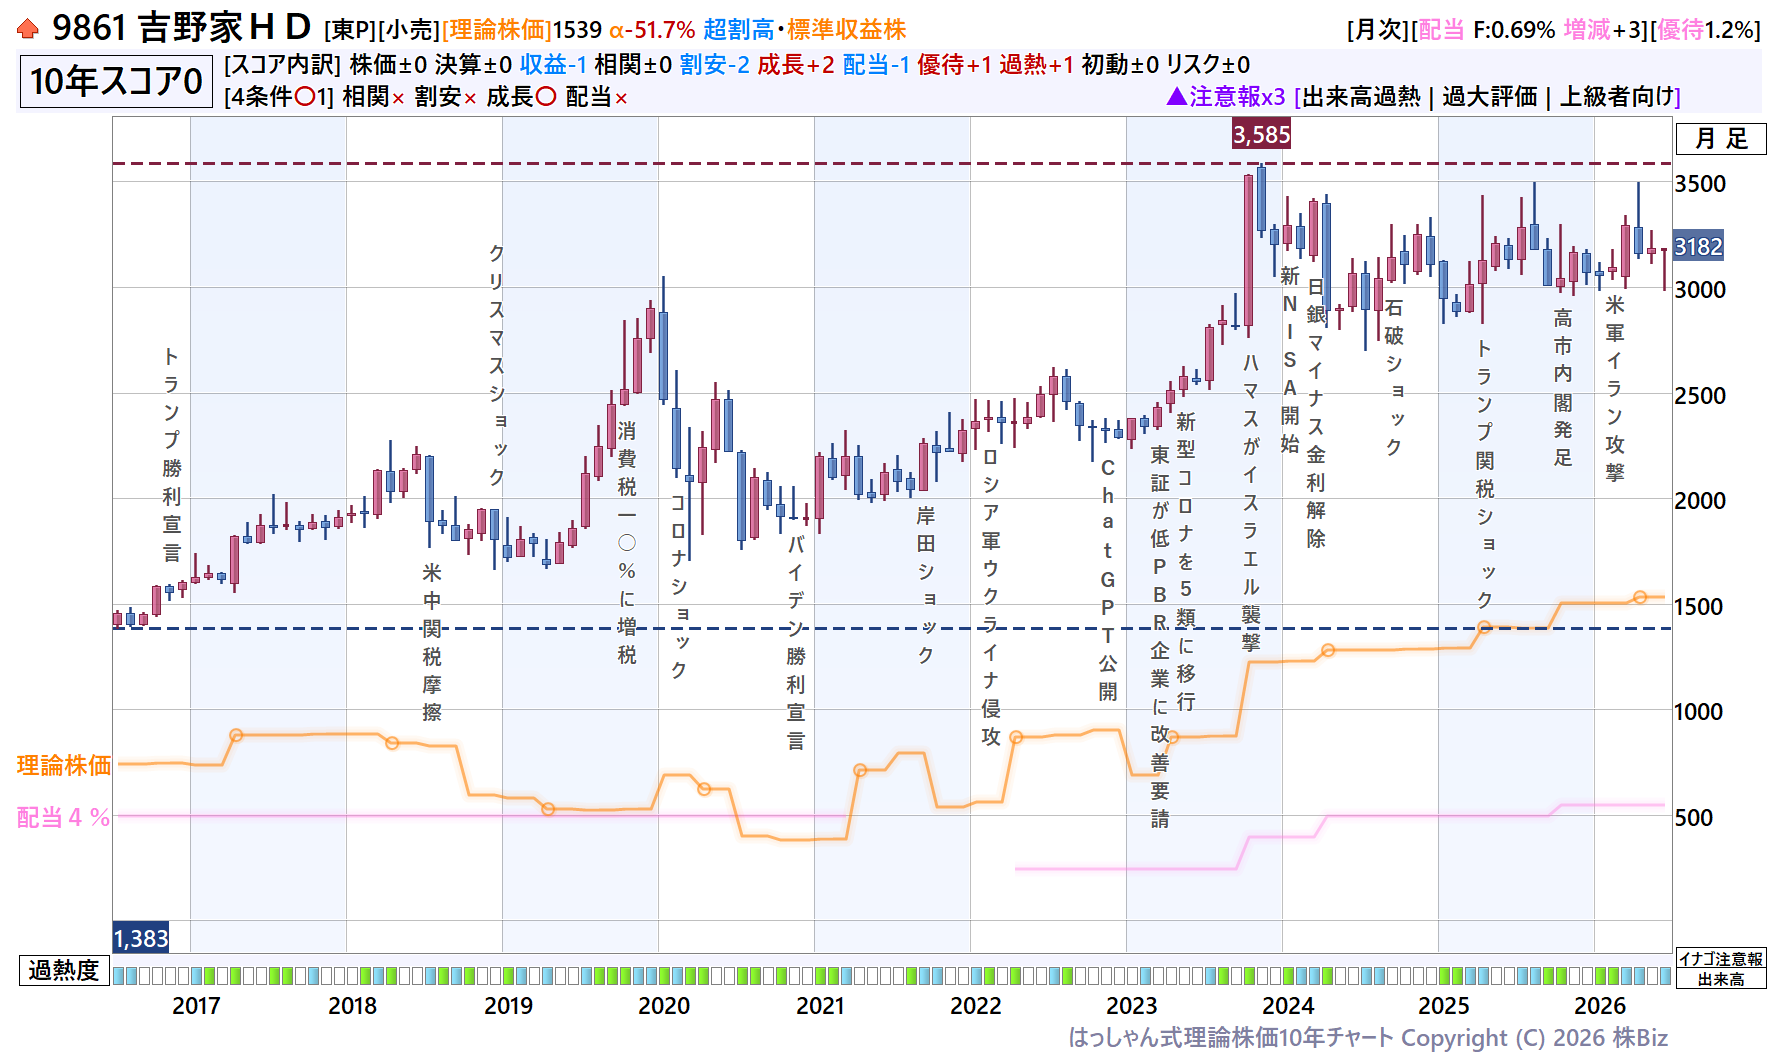This screenshot has height=1054, width=1780.
Task: Click the バイデン勝利宣言 event annotation
Action: (x=796, y=642)
